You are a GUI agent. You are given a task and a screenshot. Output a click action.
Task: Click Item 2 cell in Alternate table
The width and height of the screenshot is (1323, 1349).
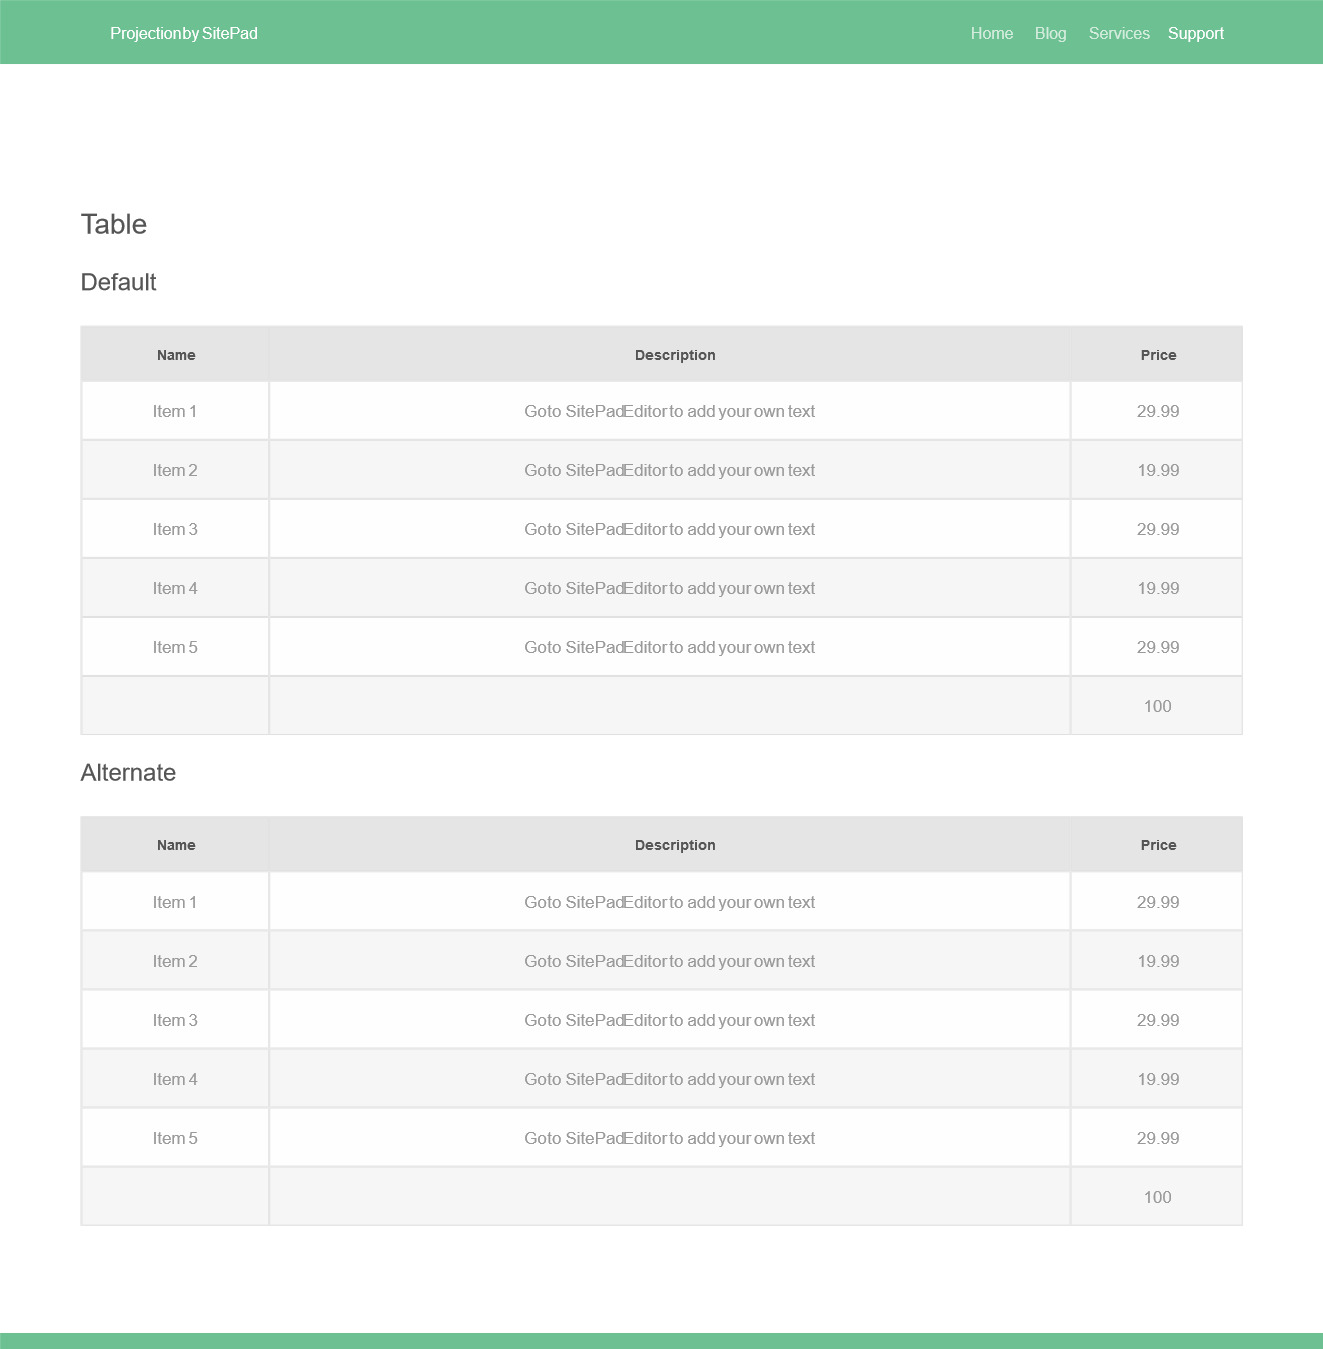point(175,961)
